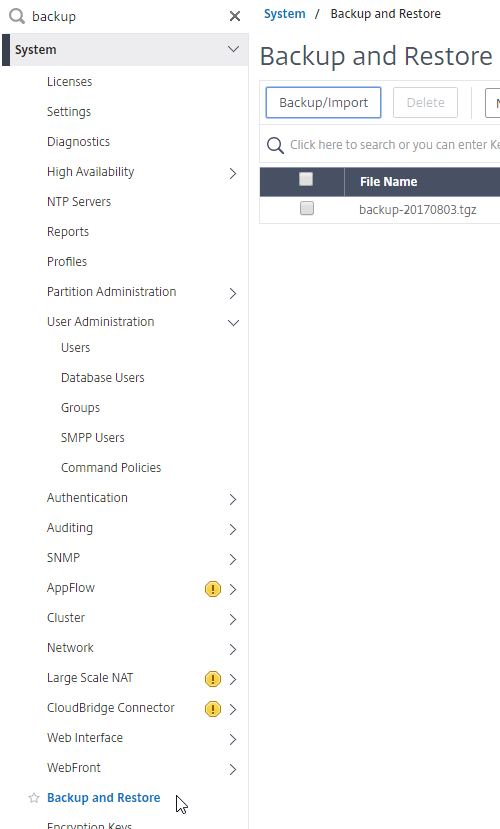The width and height of the screenshot is (500, 829).
Task: Open the Command Policies item
Action: point(111,467)
